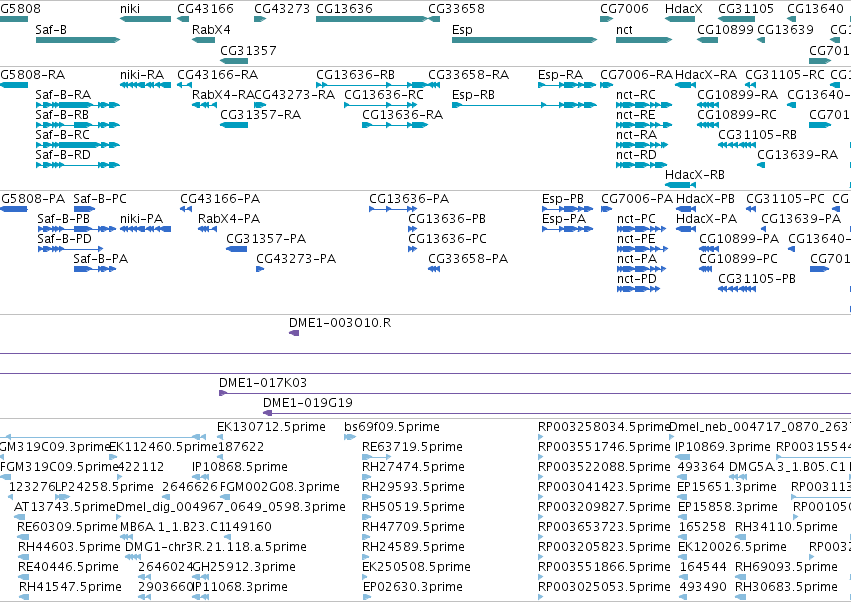Viewport: 851px width, 602px height.
Task: Click the DME1-017K03 BAC label
Action: [x=263, y=383]
